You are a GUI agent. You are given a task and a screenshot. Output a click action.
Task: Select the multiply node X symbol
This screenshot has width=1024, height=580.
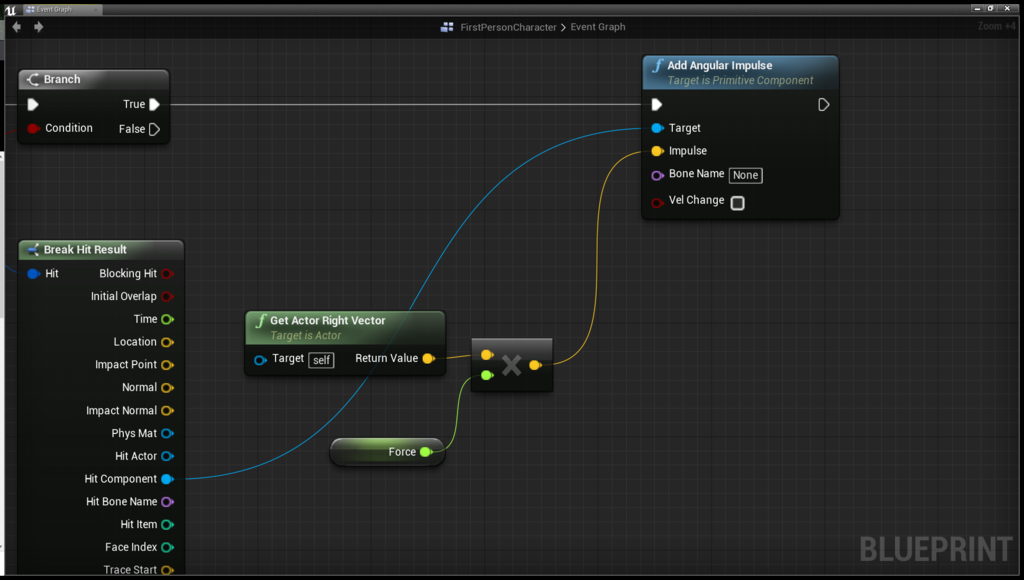(x=511, y=365)
